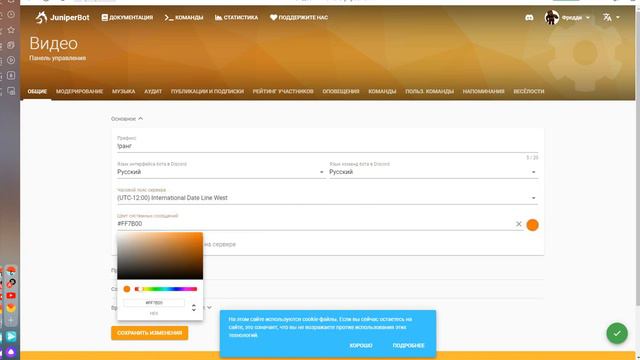Screen dimensions: 640x360
Task: Click the color preview dot in picker
Action: tap(127, 289)
